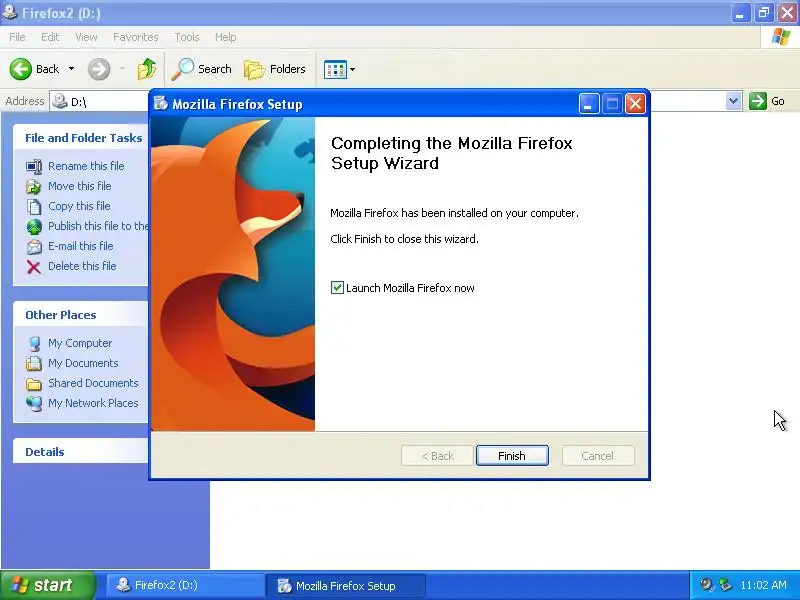The width and height of the screenshot is (800, 600).
Task: Expand the address bar dropdown arrow
Action: (x=733, y=101)
